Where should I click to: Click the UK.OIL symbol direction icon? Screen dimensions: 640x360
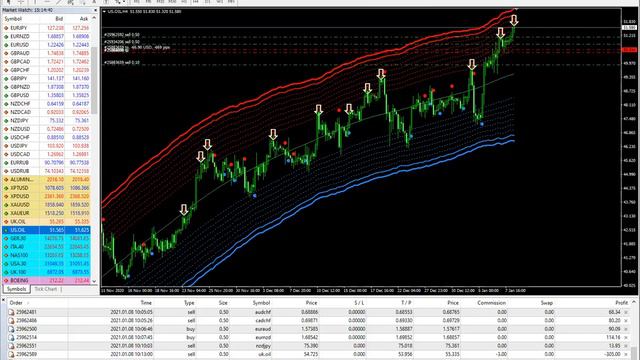coord(6,222)
